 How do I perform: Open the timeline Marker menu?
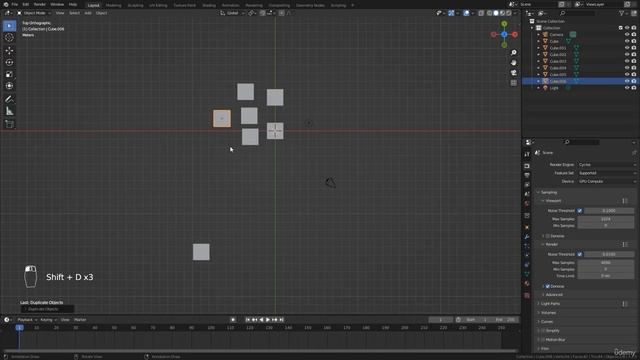point(80,320)
